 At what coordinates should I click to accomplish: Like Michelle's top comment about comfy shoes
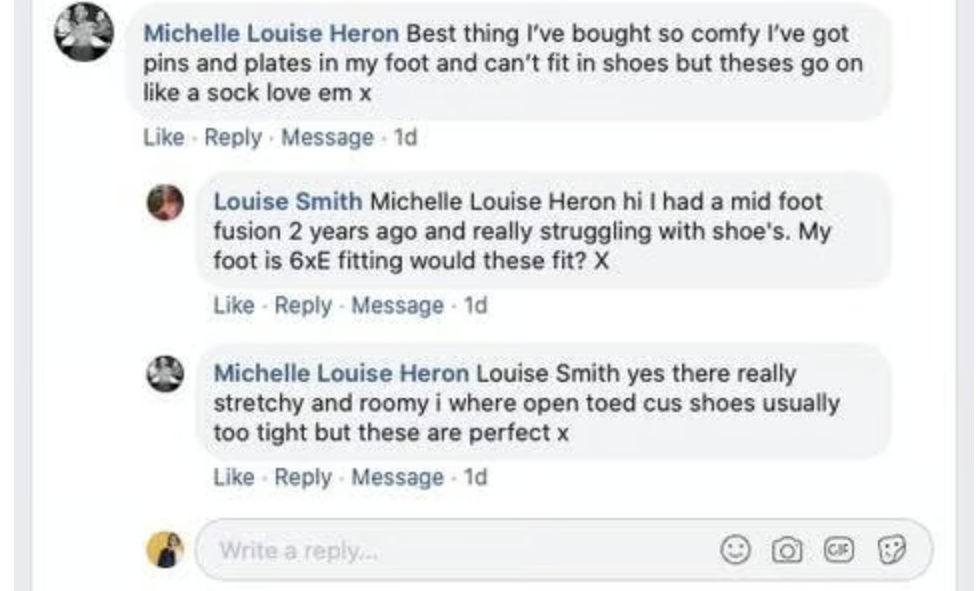pyautogui.click(x=163, y=137)
